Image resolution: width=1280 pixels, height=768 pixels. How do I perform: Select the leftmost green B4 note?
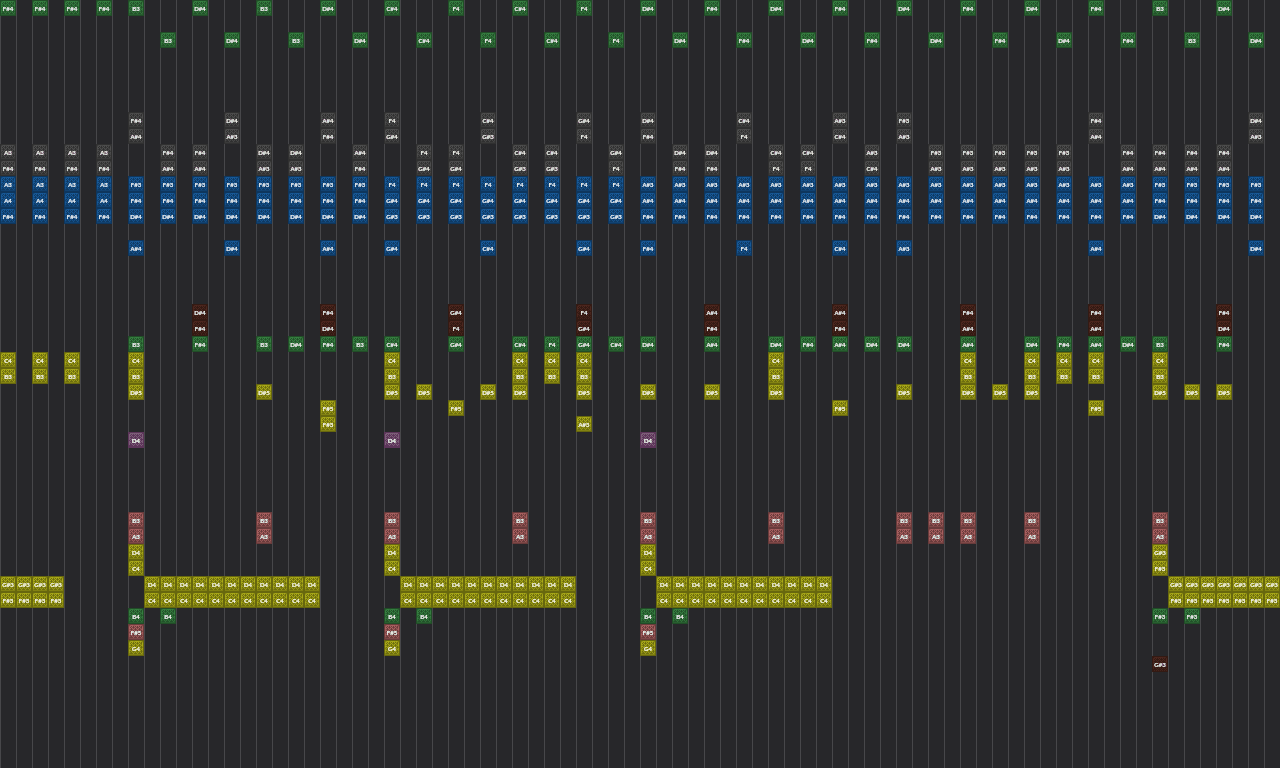tap(136, 616)
